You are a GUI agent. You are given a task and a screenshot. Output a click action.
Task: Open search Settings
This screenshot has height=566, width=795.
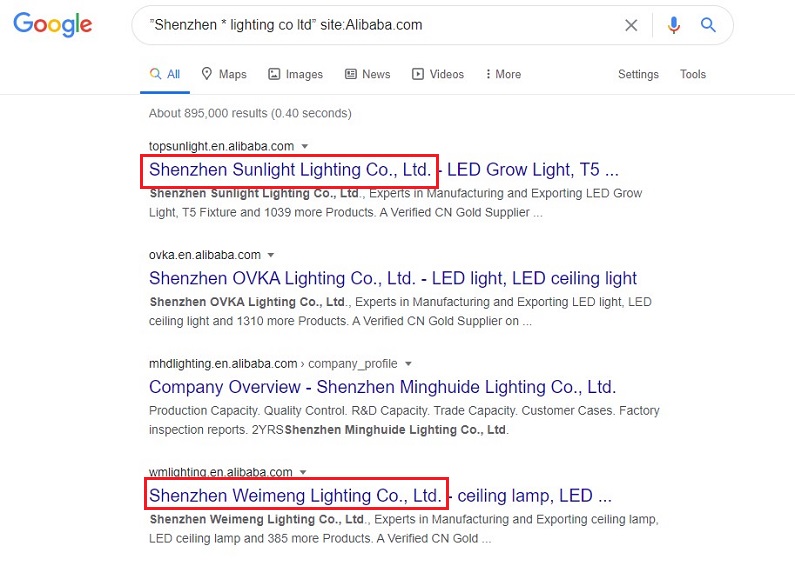pyautogui.click(x=638, y=74)
